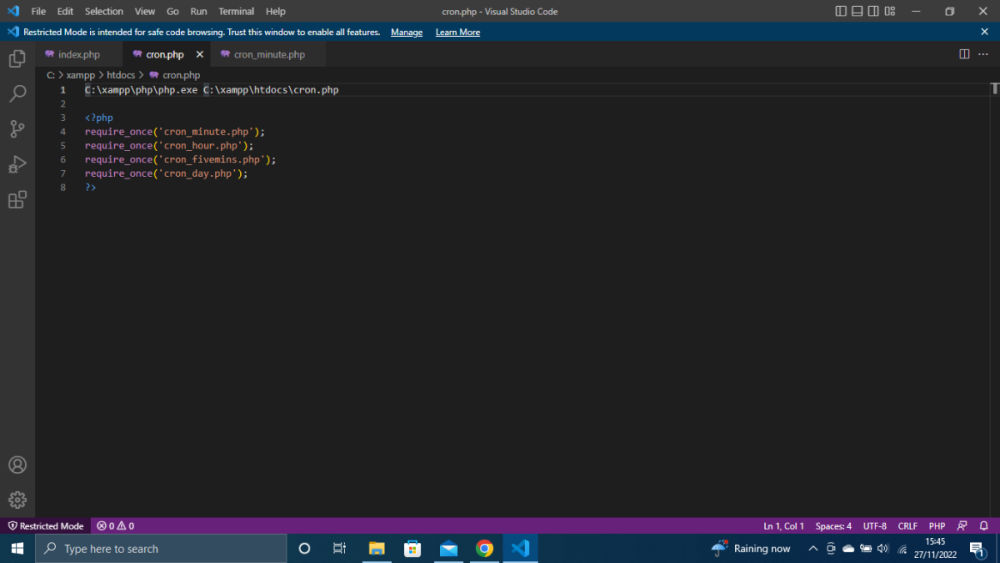Open the Terminal menu

tap(236, 12)
